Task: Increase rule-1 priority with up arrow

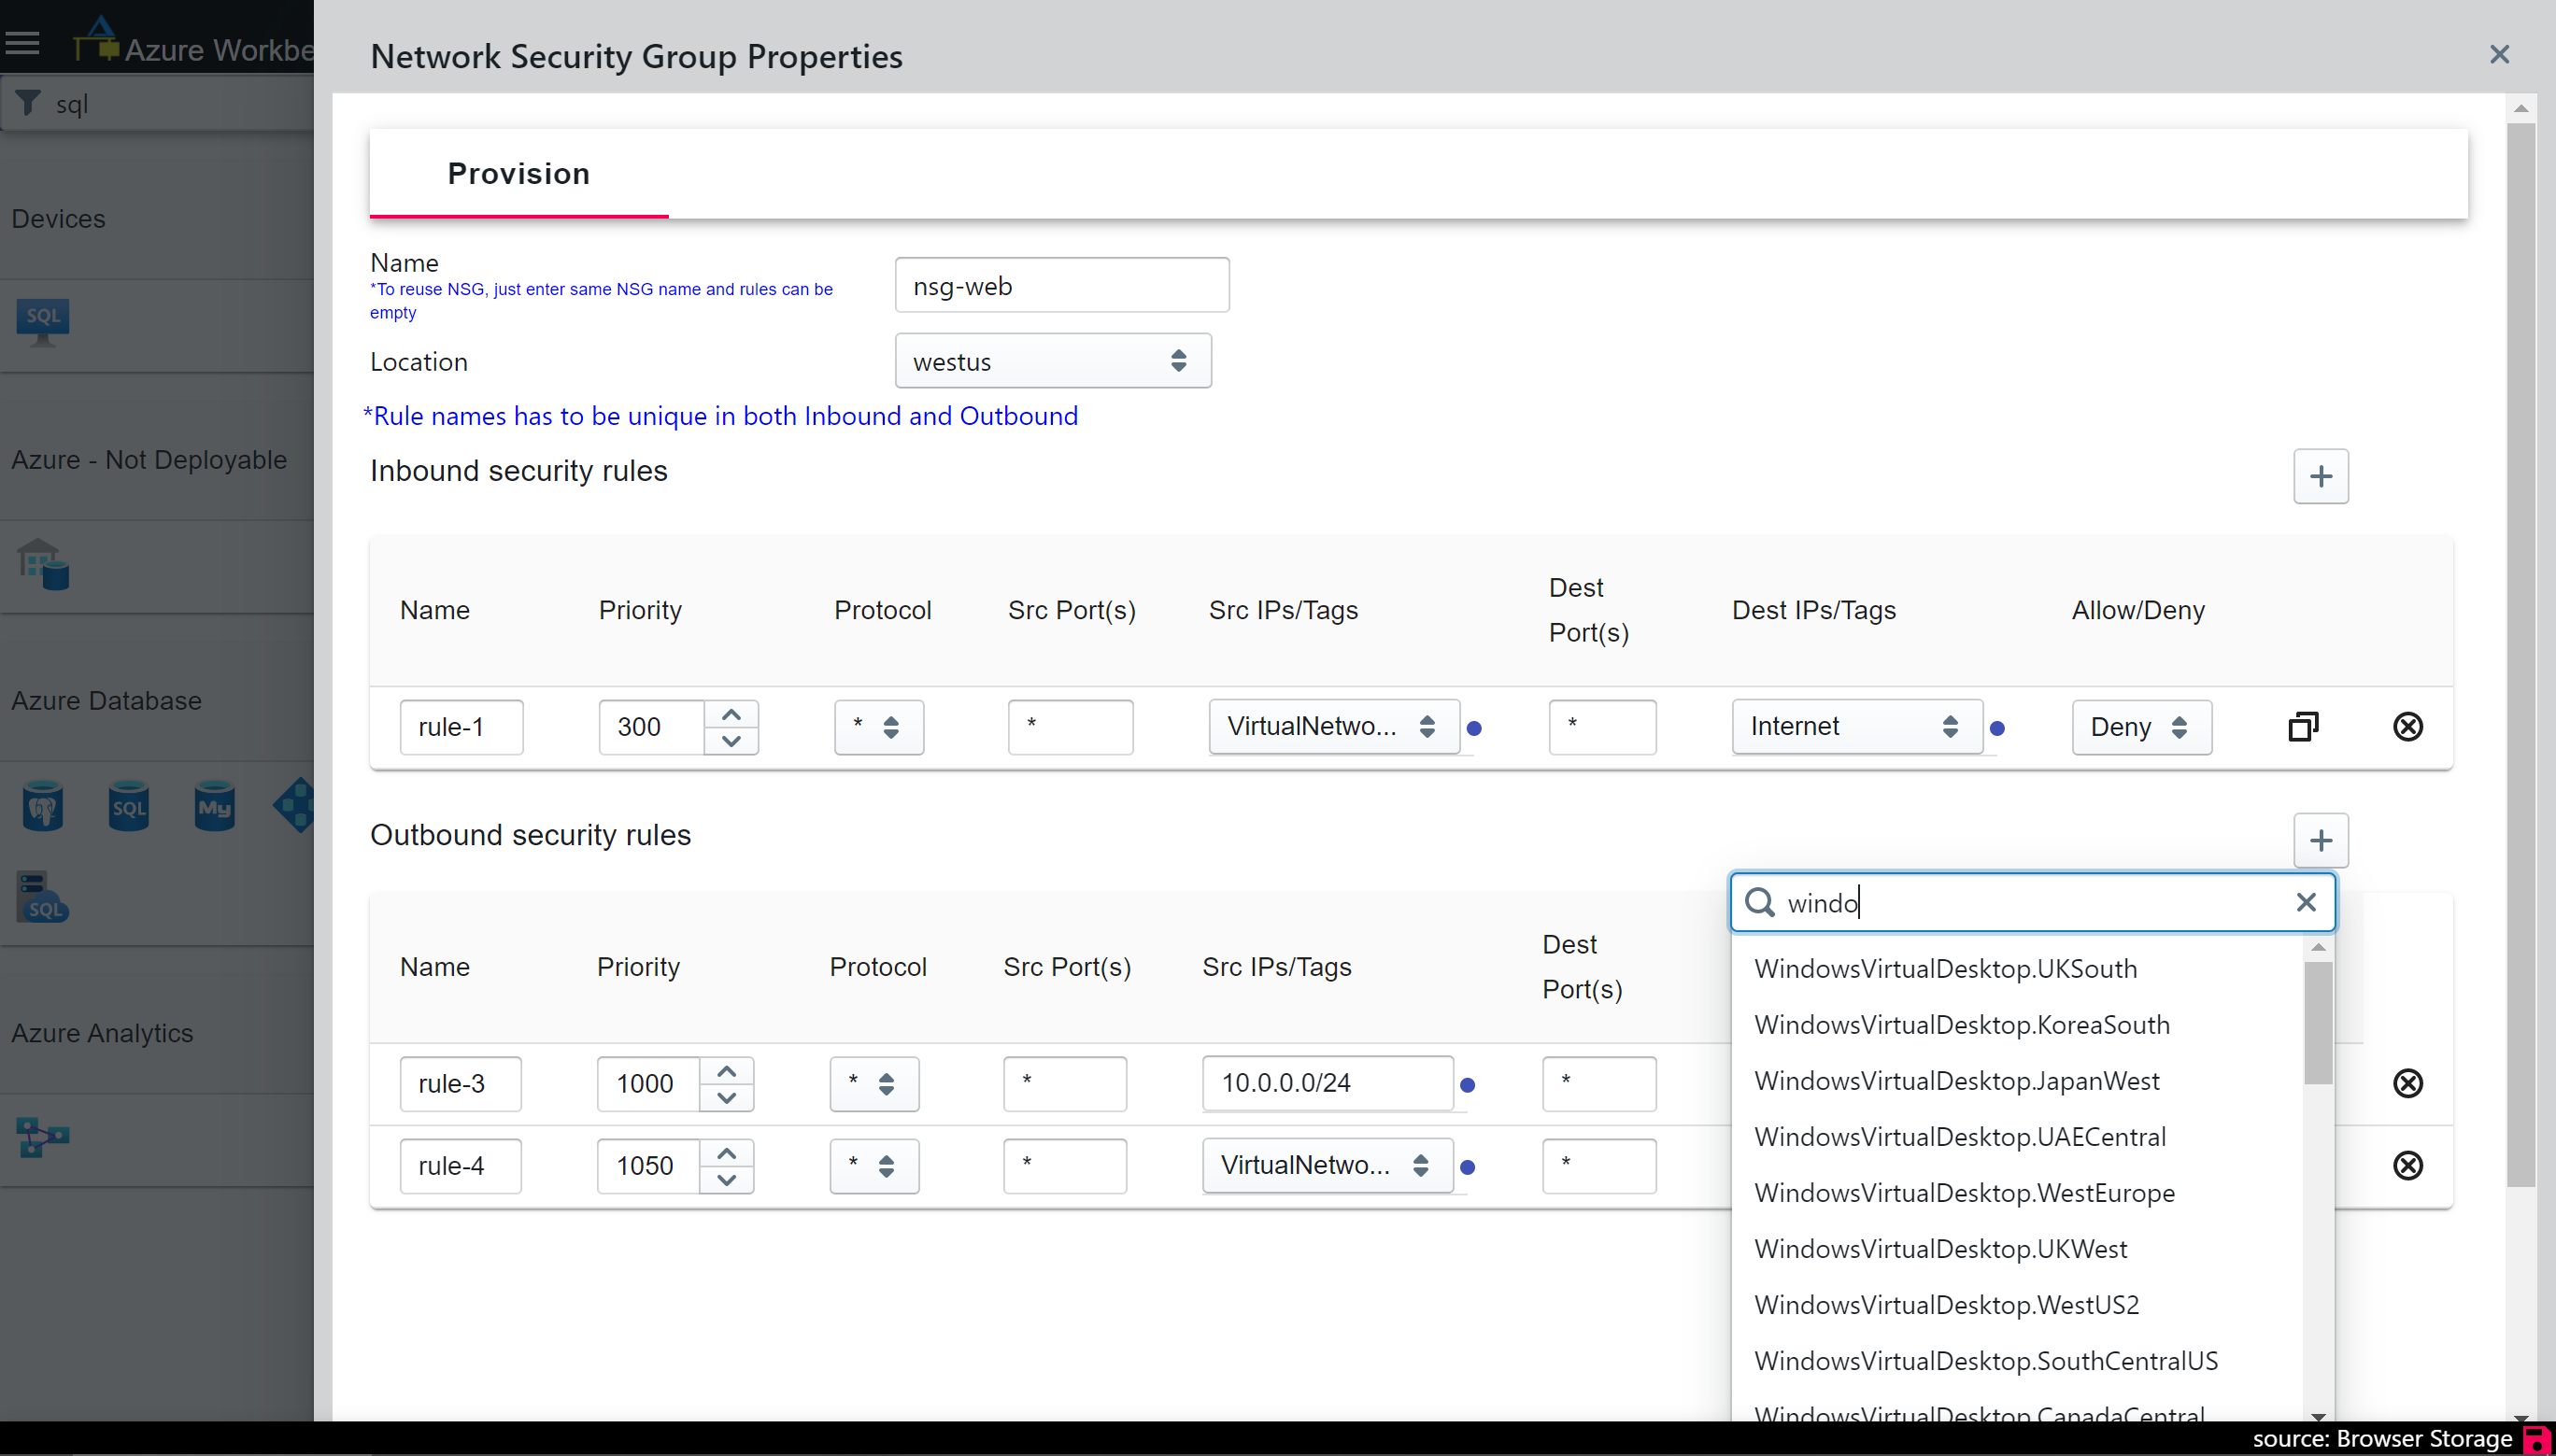Action: click(x=731, y=714)
